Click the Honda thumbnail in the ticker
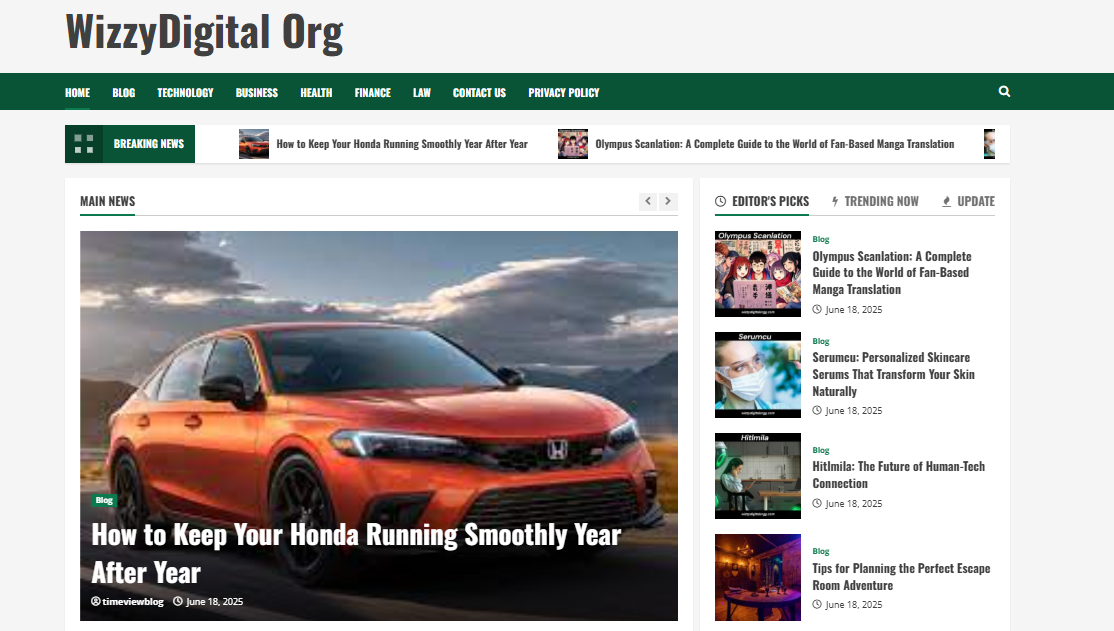This screenshot has width=1114, height=631. [x=254, y=144]
